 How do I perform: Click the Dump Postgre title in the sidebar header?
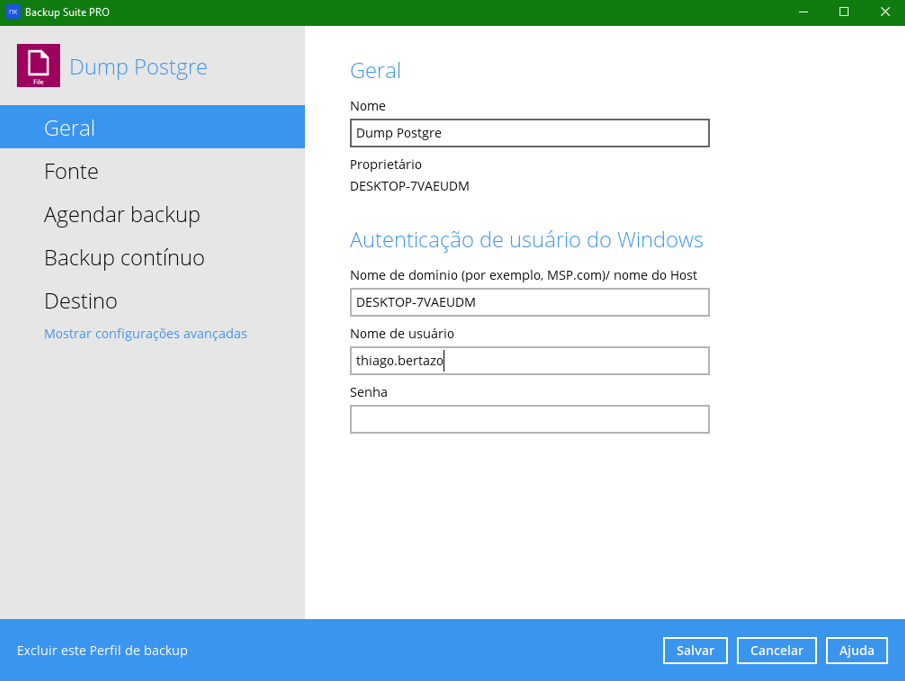[x=138, y=67]
